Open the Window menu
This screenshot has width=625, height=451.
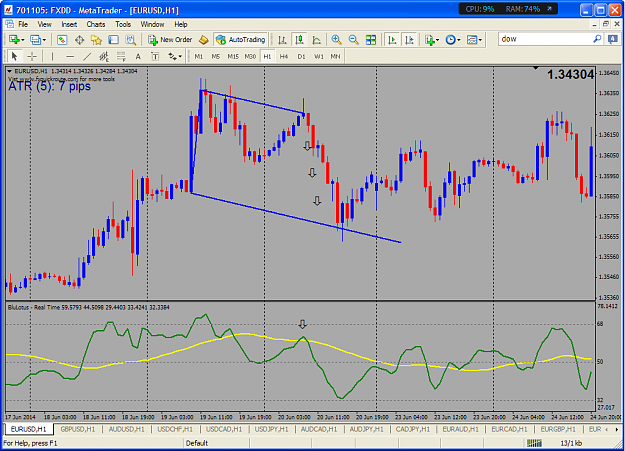(x=152, y=24)
